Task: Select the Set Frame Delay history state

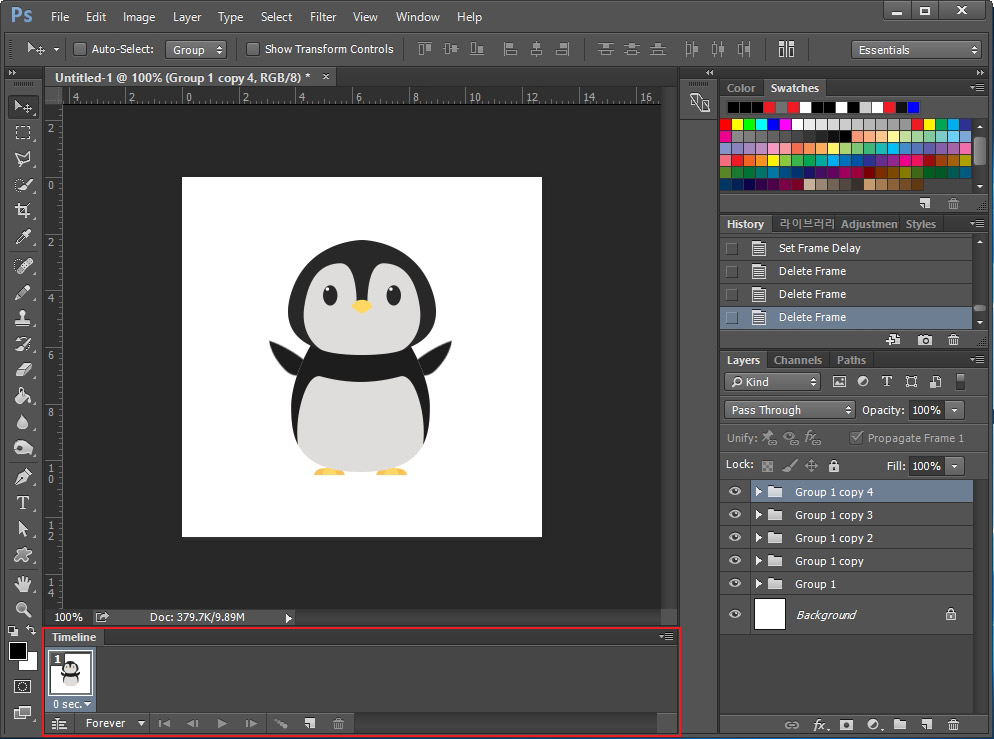Action: click(x=819, y=248)
